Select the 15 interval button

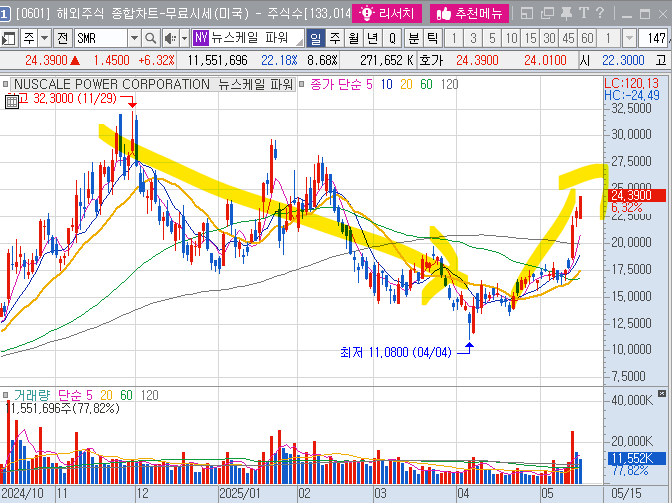pyautogui.click(x=530, y=39)
